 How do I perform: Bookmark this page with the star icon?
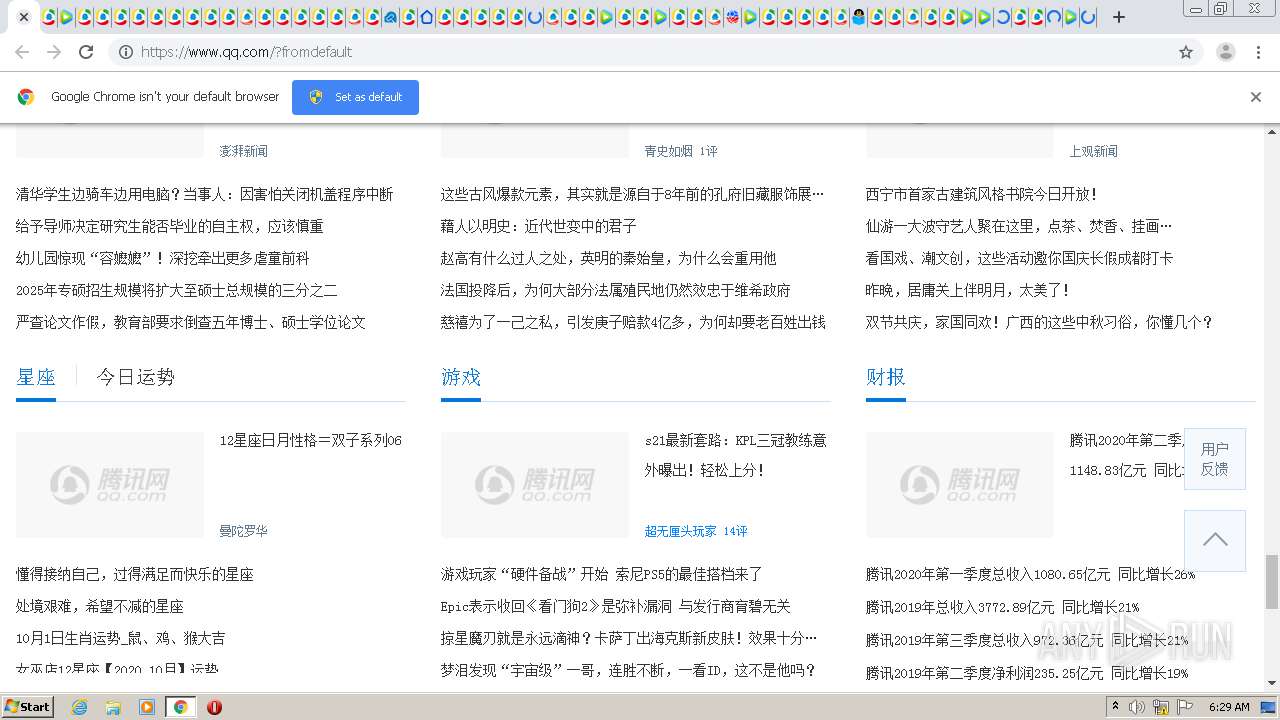point(1186,52)
